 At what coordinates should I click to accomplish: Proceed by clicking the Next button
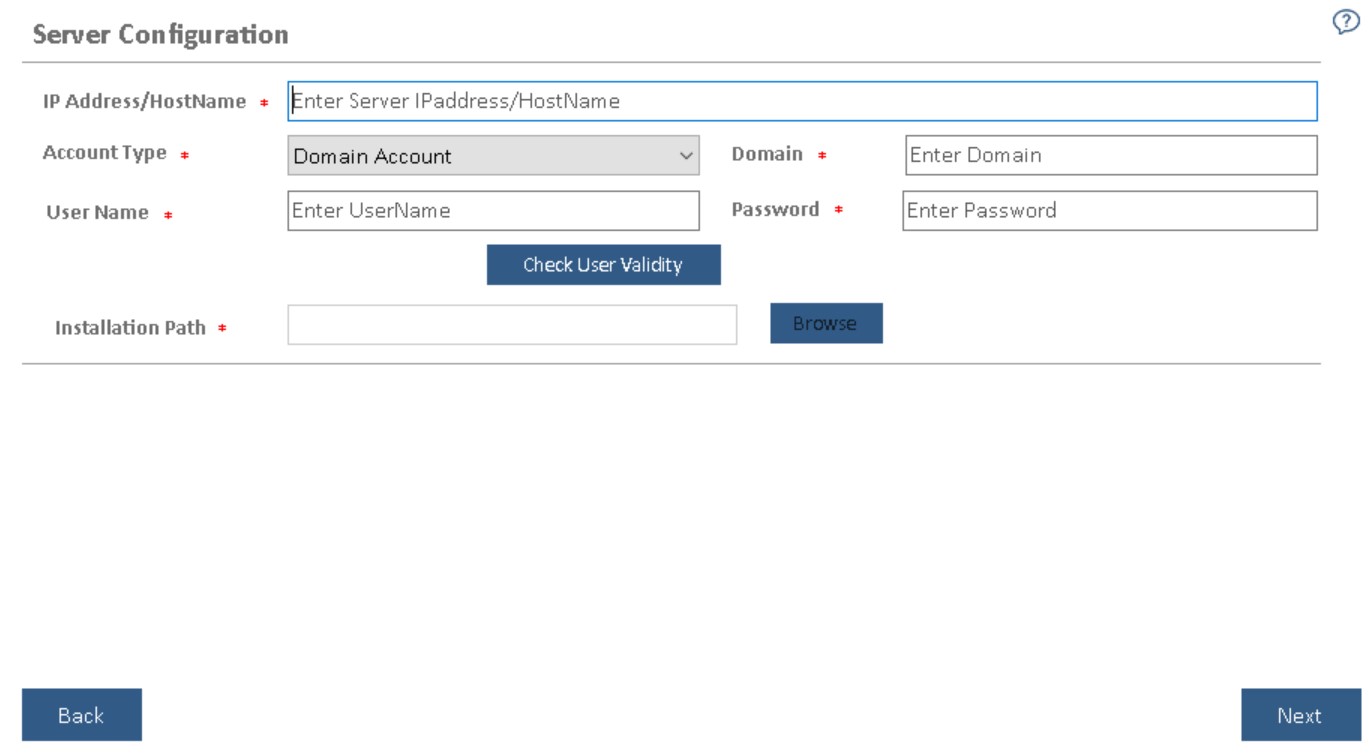pos(1299,715)
